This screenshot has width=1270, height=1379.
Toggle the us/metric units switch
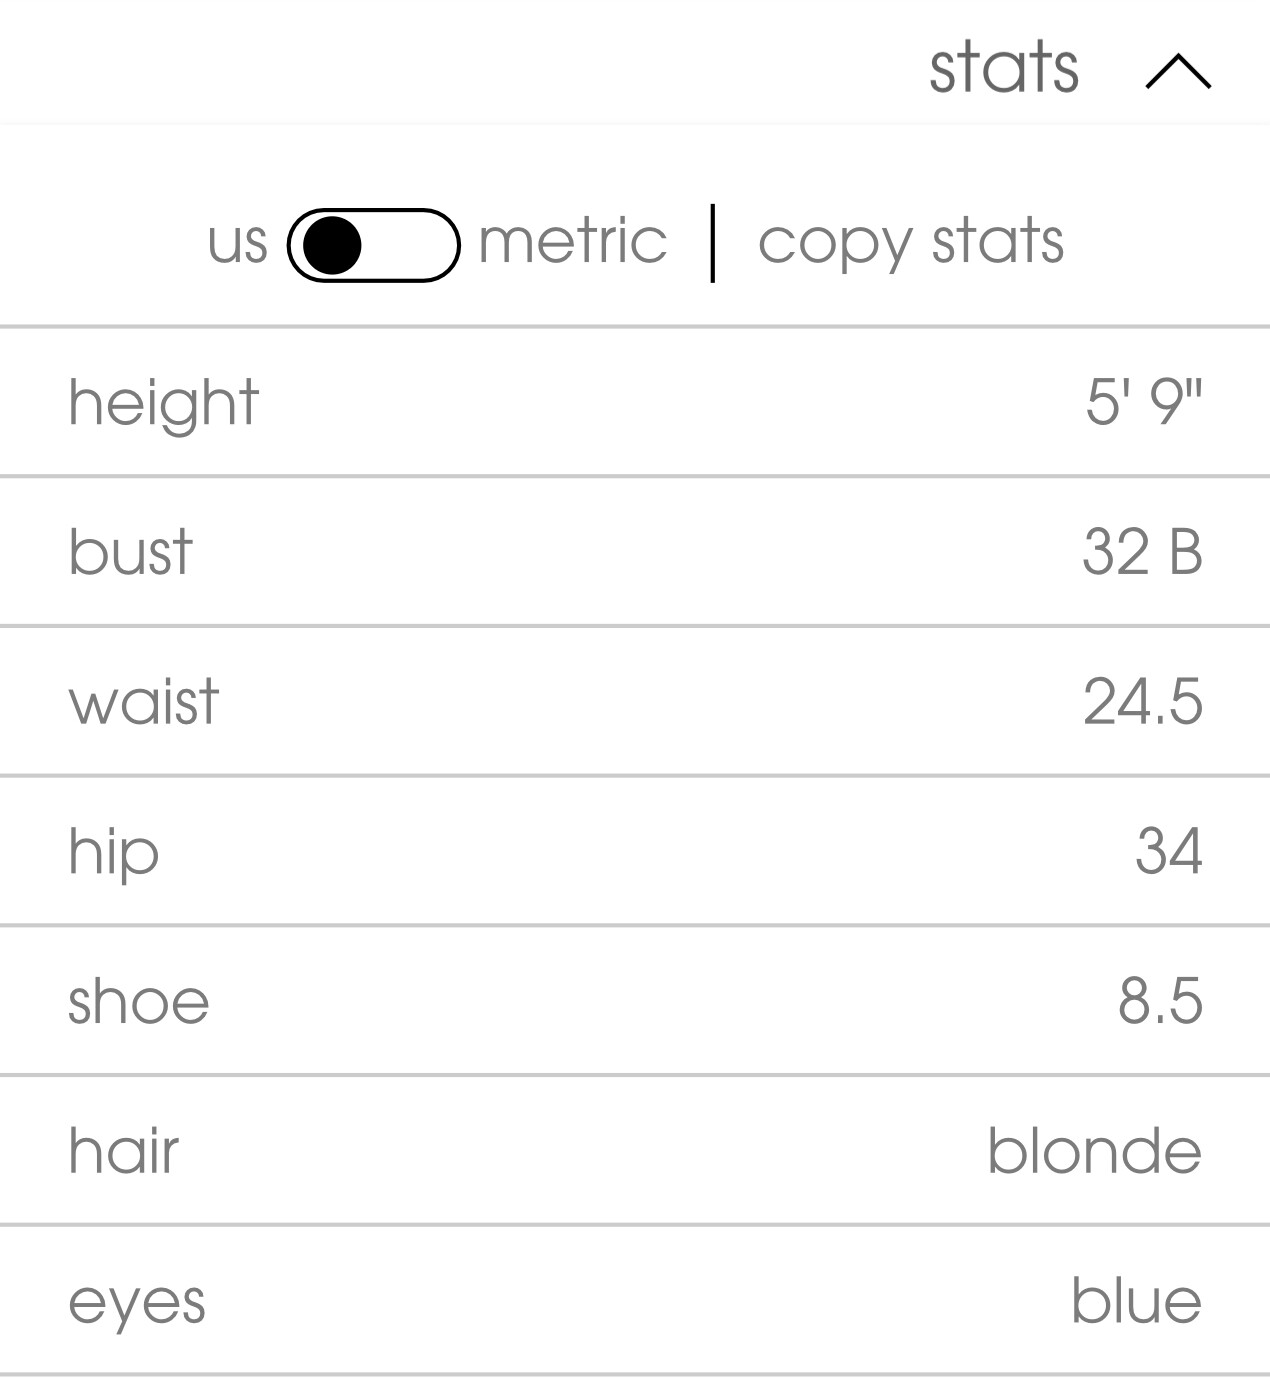tap(374, 245)
